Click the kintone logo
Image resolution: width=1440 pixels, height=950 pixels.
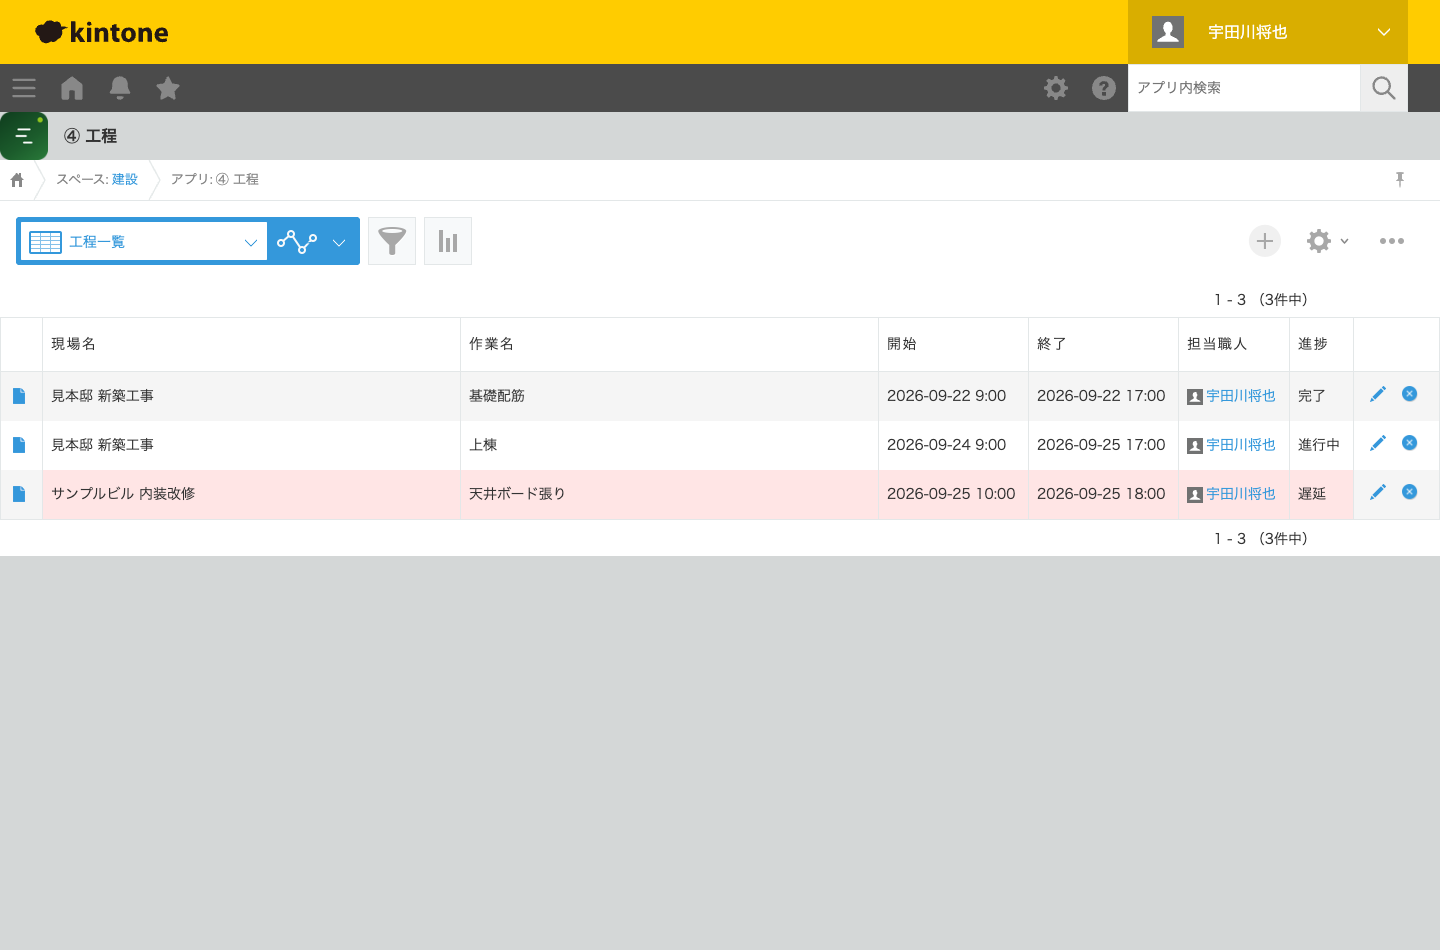[102, 32]
